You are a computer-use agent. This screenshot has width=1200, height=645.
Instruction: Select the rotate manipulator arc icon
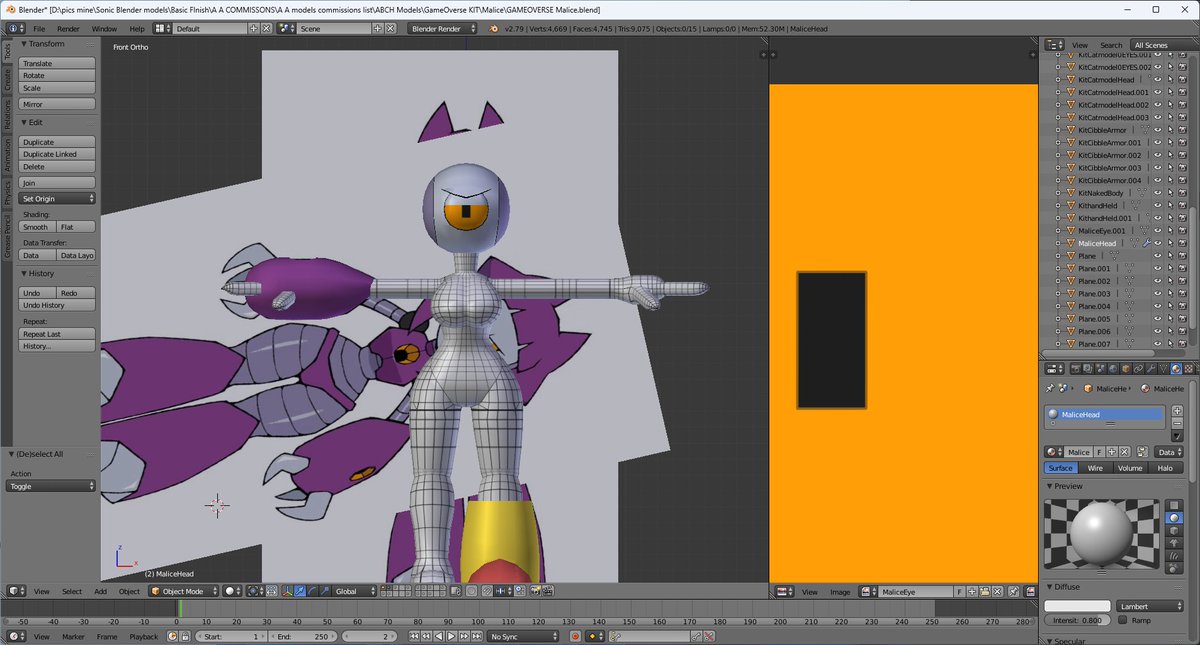tap(313, 591)
